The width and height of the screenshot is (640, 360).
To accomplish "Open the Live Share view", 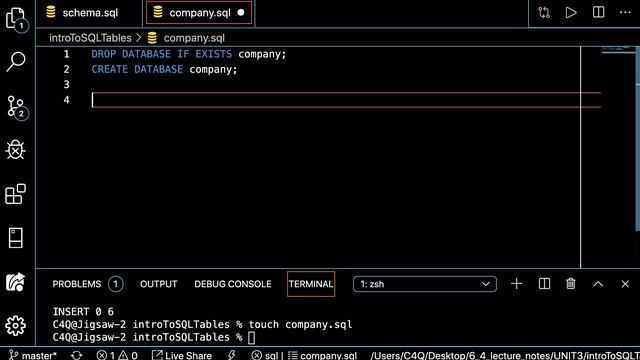I will 16,282.
